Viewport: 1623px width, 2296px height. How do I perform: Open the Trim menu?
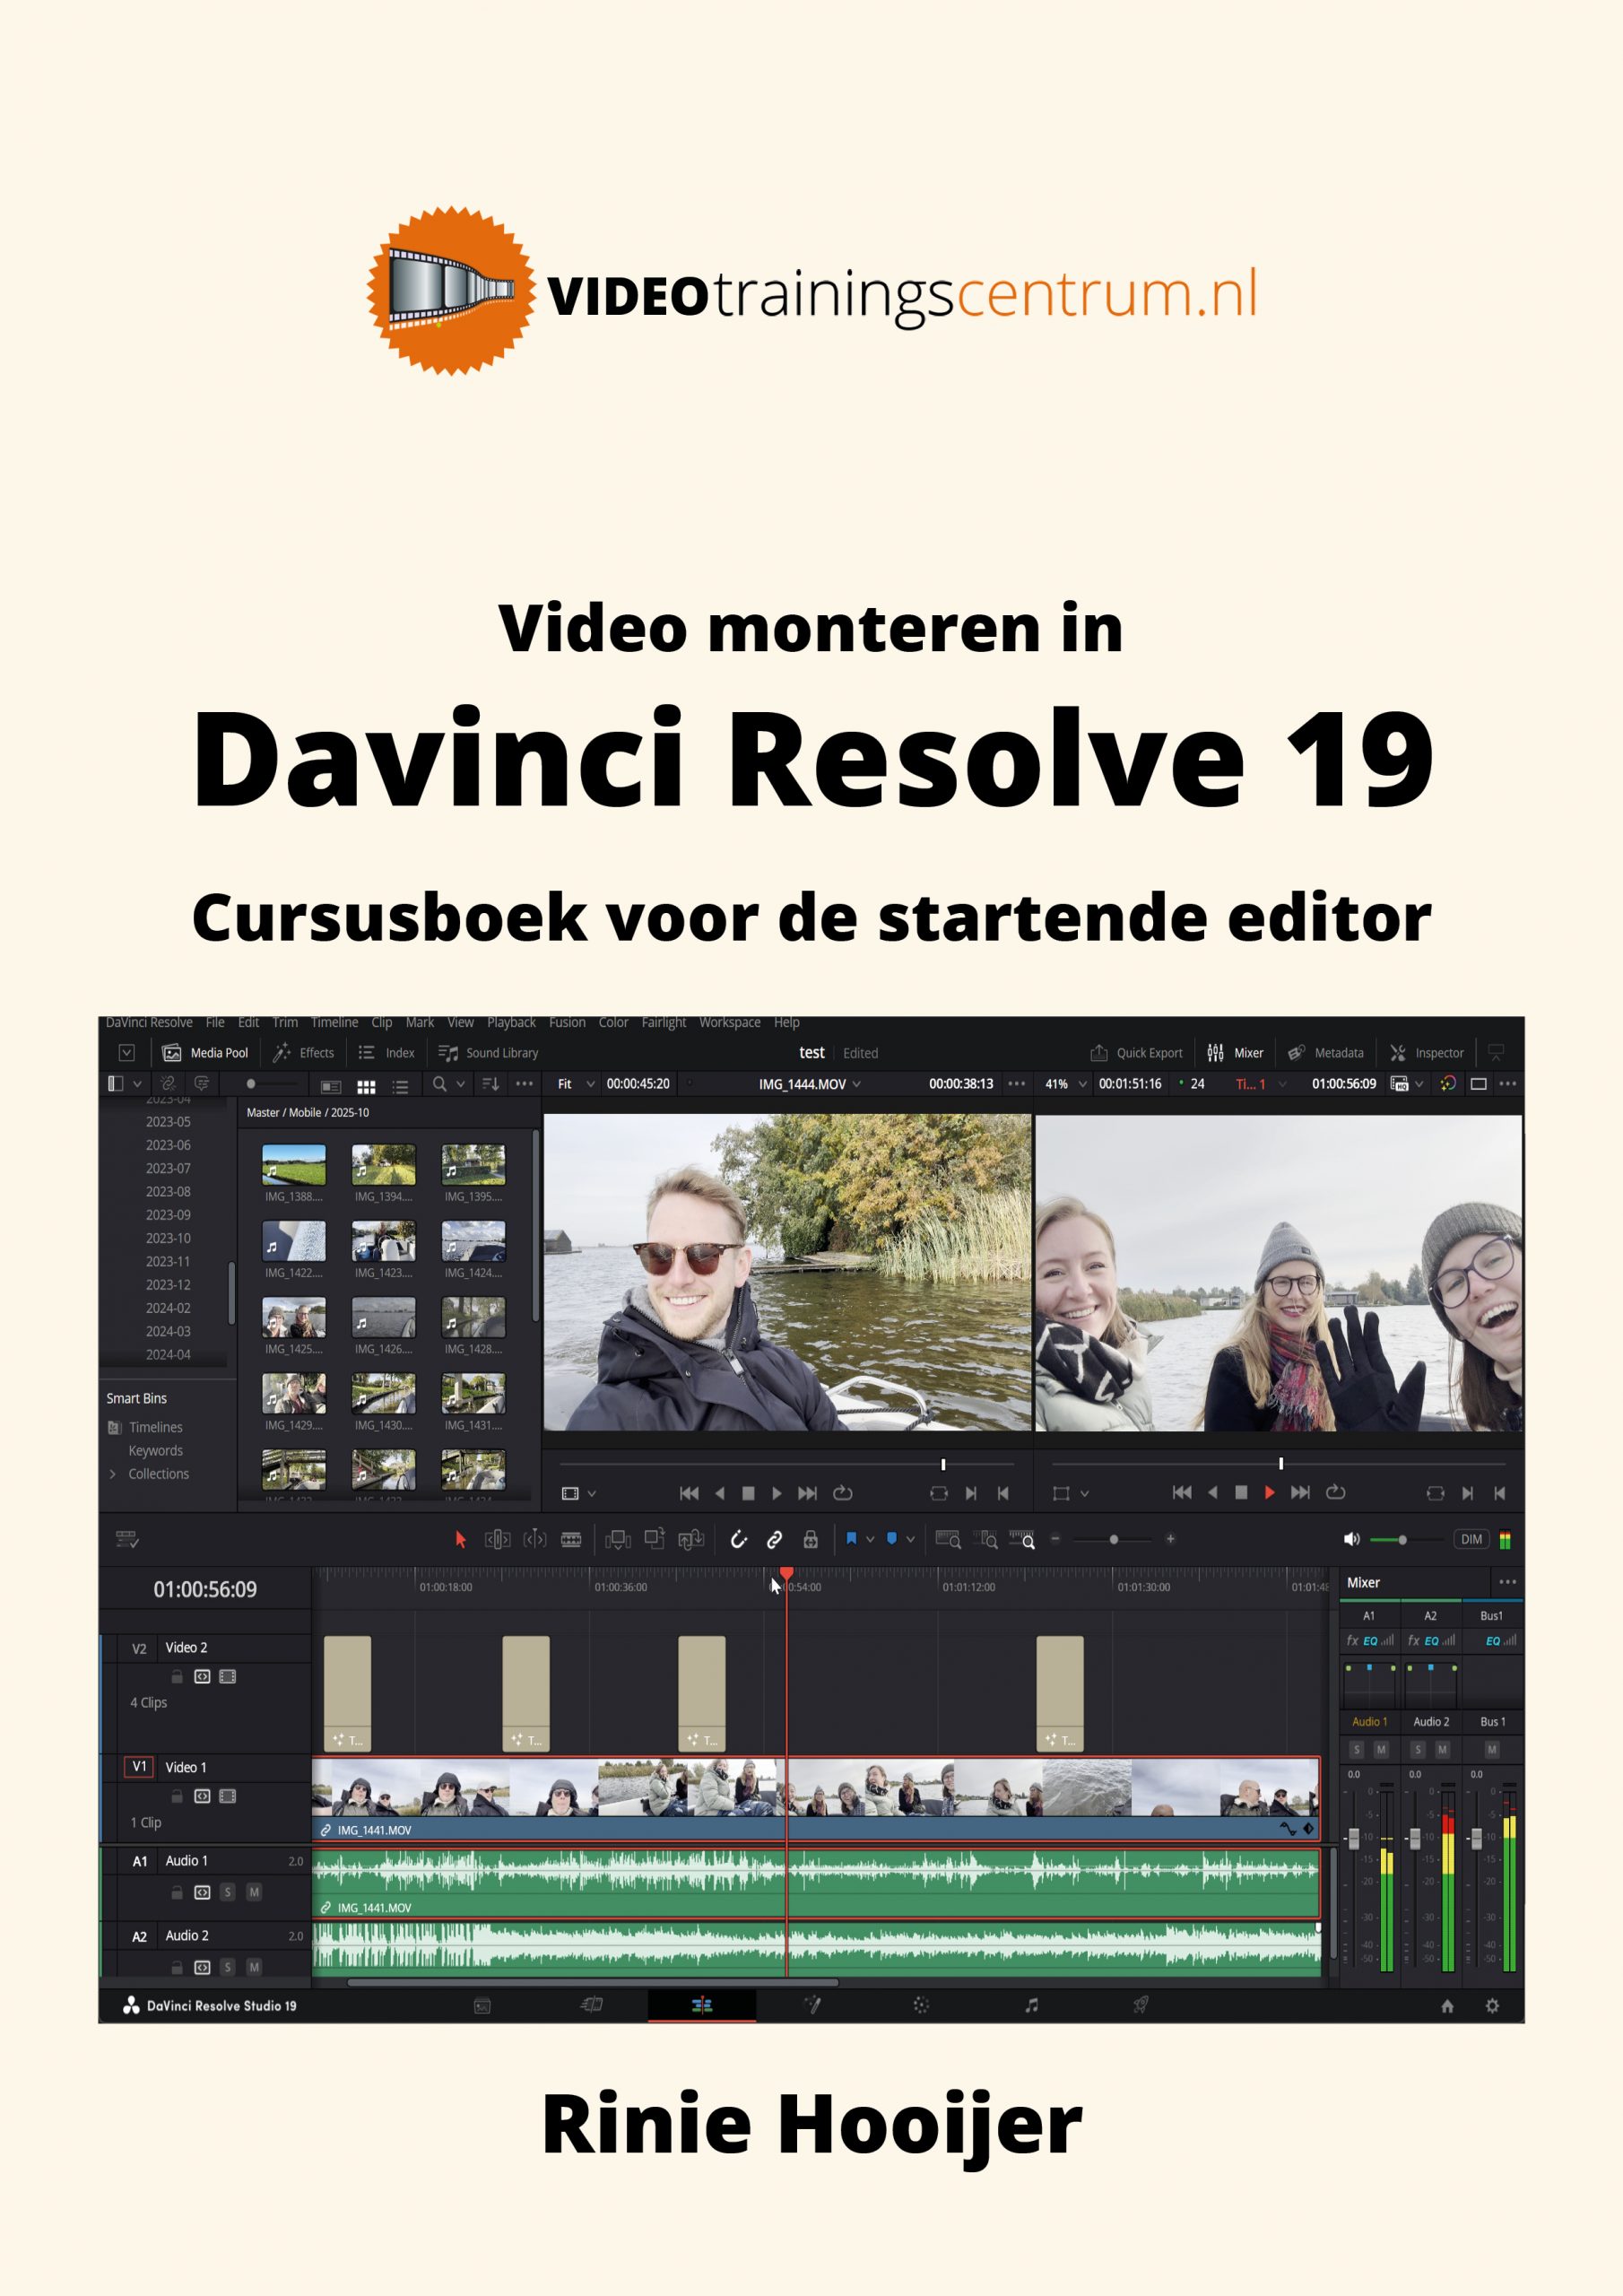(x=285, y=1022)
